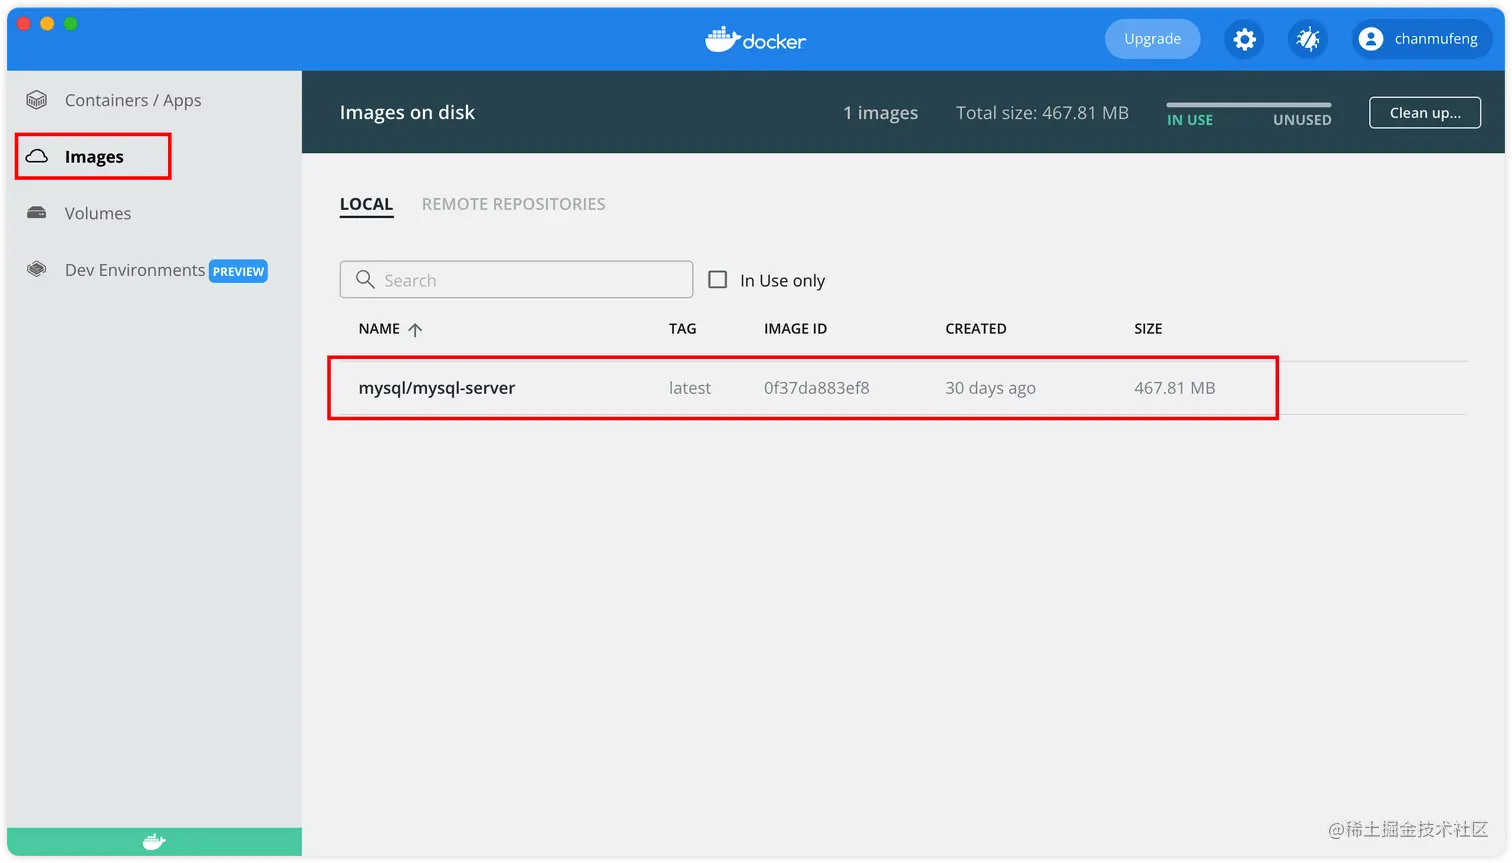Switch to REMOTE REPOSITORIES tab
Image resolution: width=1512 pixels, height=863 pixels.
513,204
